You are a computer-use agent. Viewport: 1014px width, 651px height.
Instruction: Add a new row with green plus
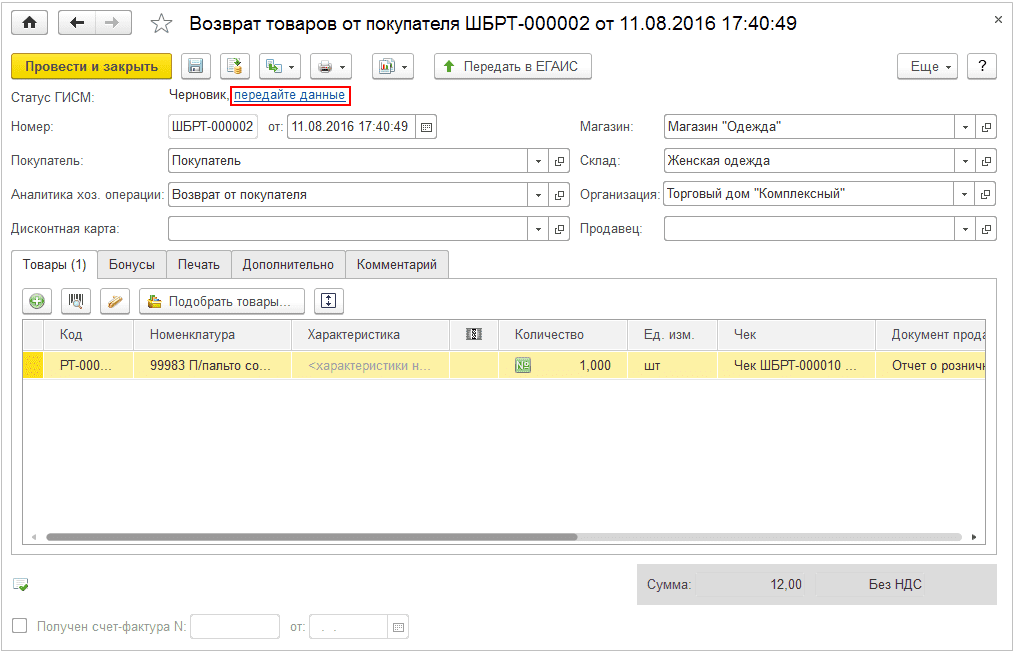(37, 301)
